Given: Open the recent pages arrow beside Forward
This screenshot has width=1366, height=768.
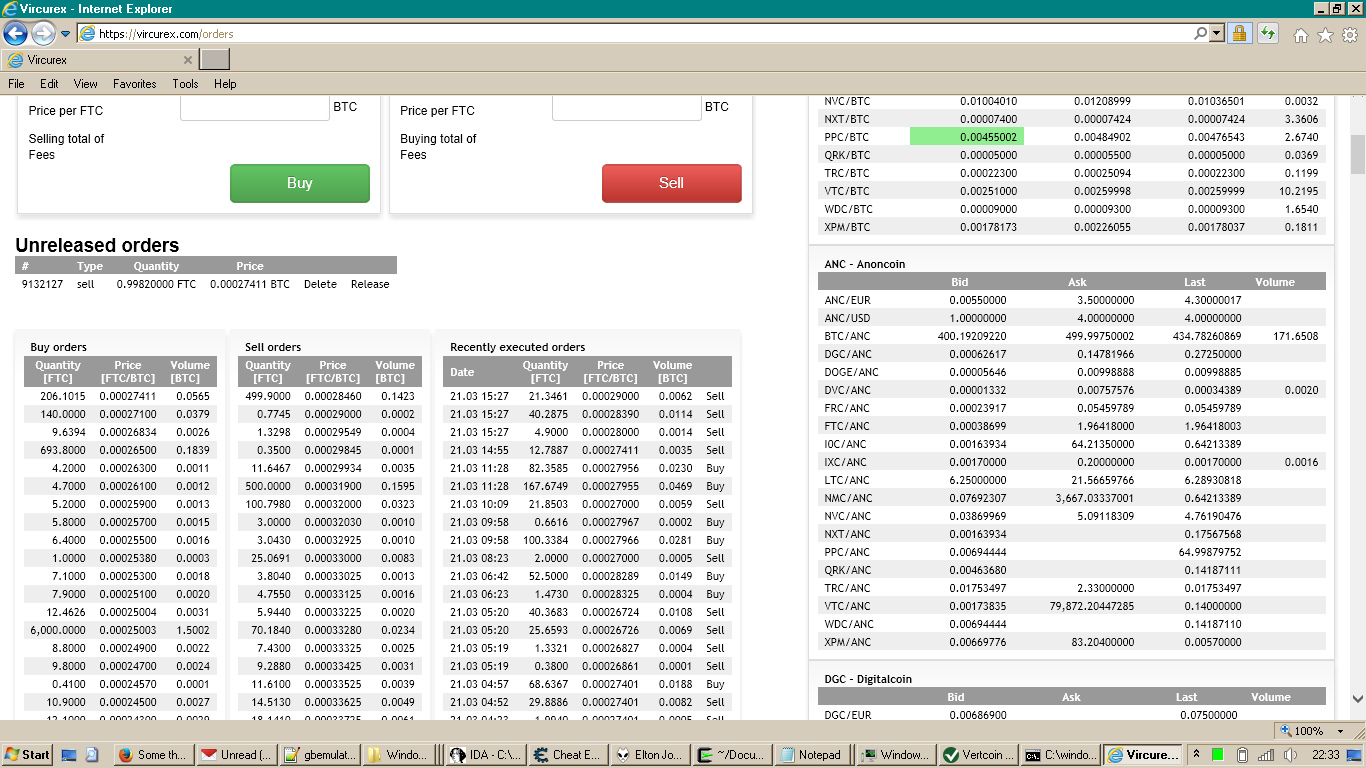Looking at the screenshot, I should 65,34.
